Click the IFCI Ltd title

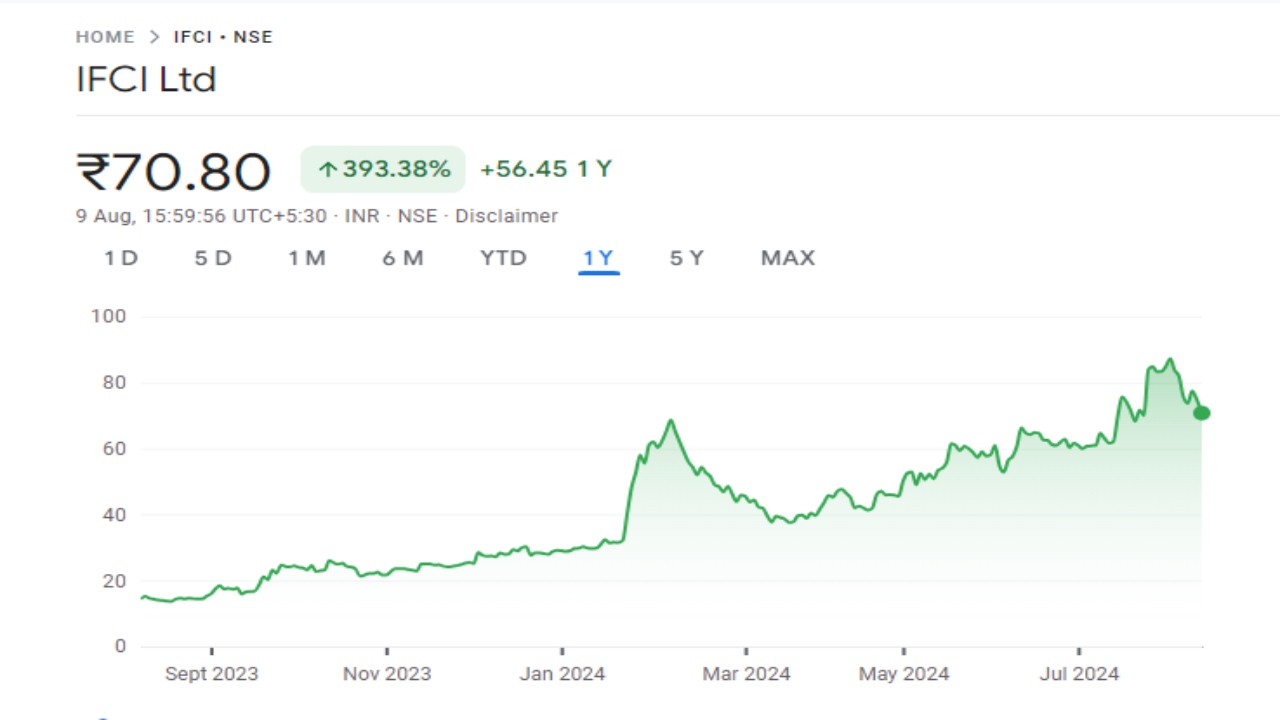(x=146, y=80)
